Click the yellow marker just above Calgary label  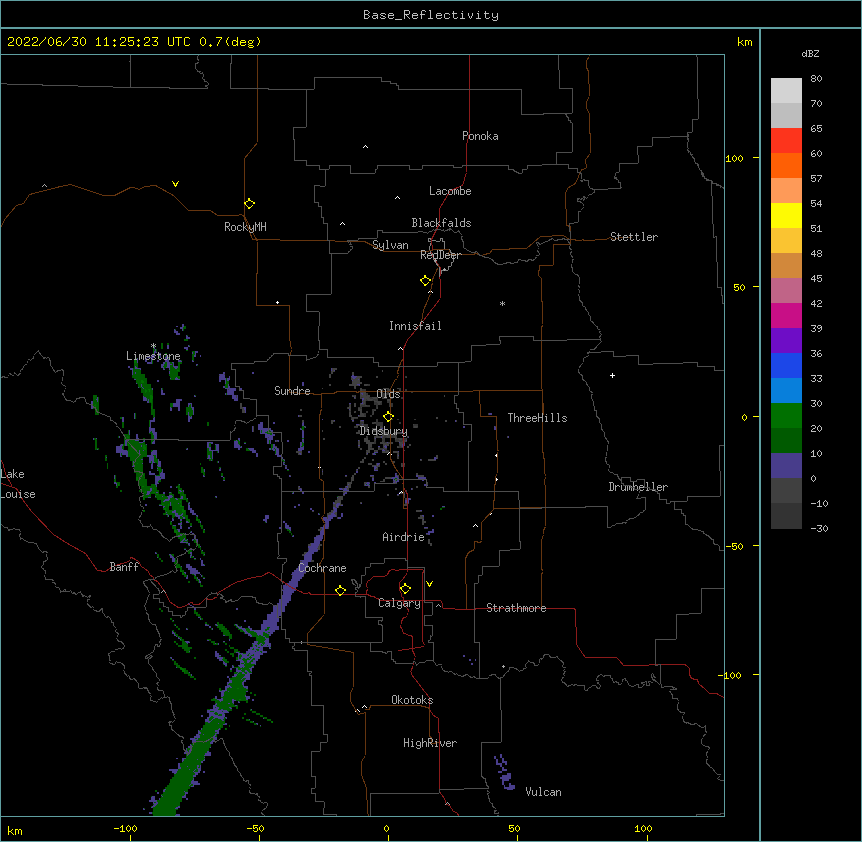[x=405, y=589]
